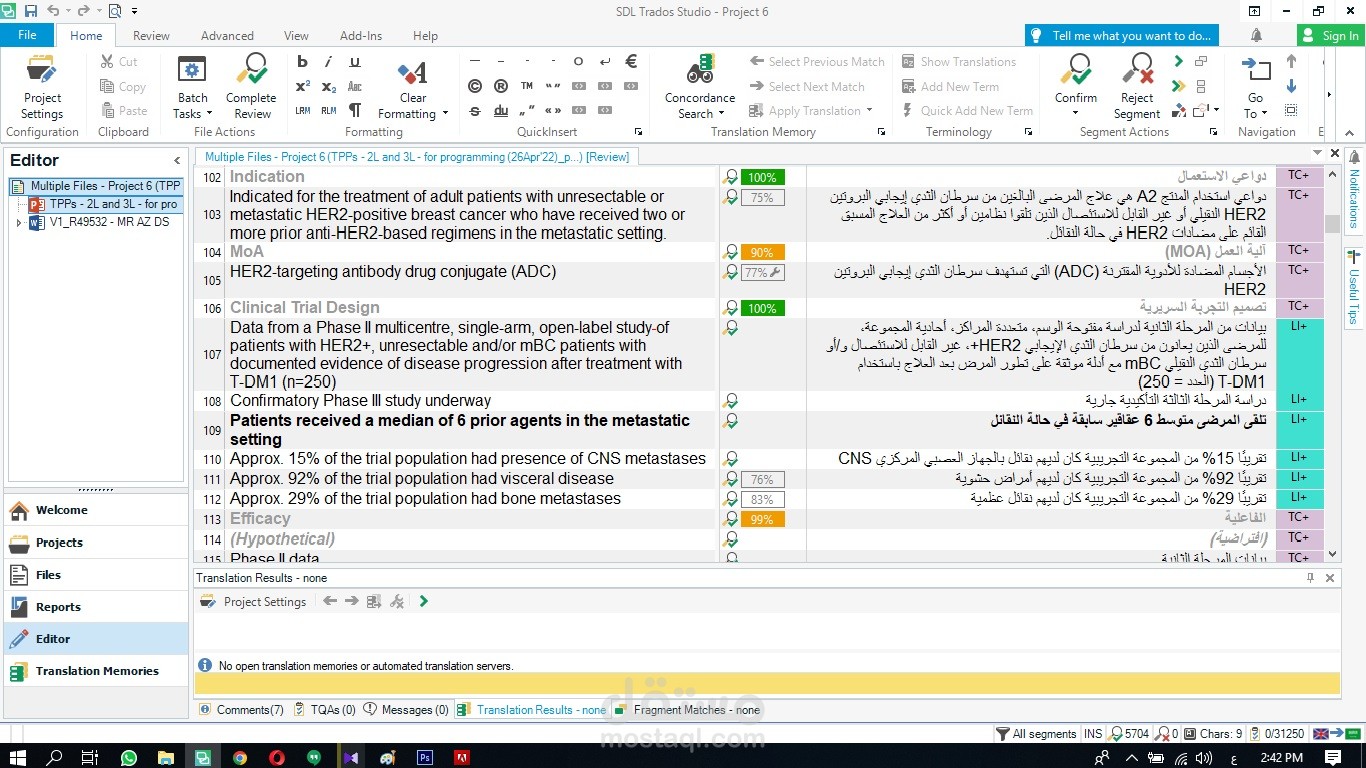The width and height of the screenshot is (1366, 768).
Task: Open QuickInsert group dialog launcher
Action: point(639,132)
